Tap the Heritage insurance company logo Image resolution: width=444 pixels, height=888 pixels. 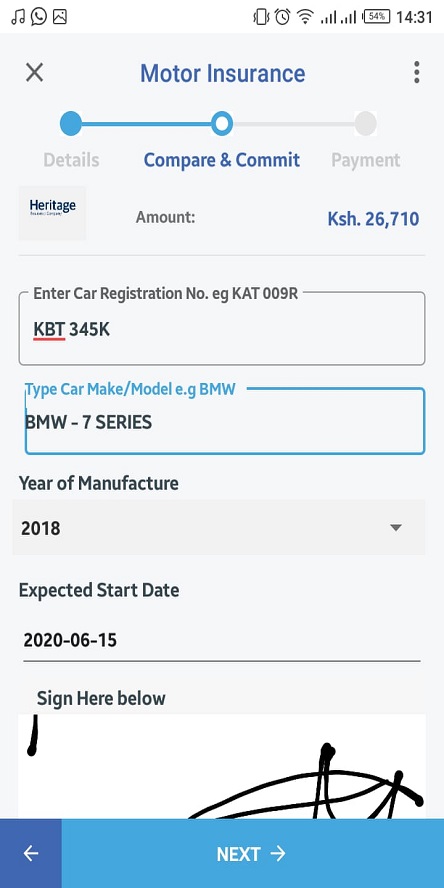tap(52, 214)
